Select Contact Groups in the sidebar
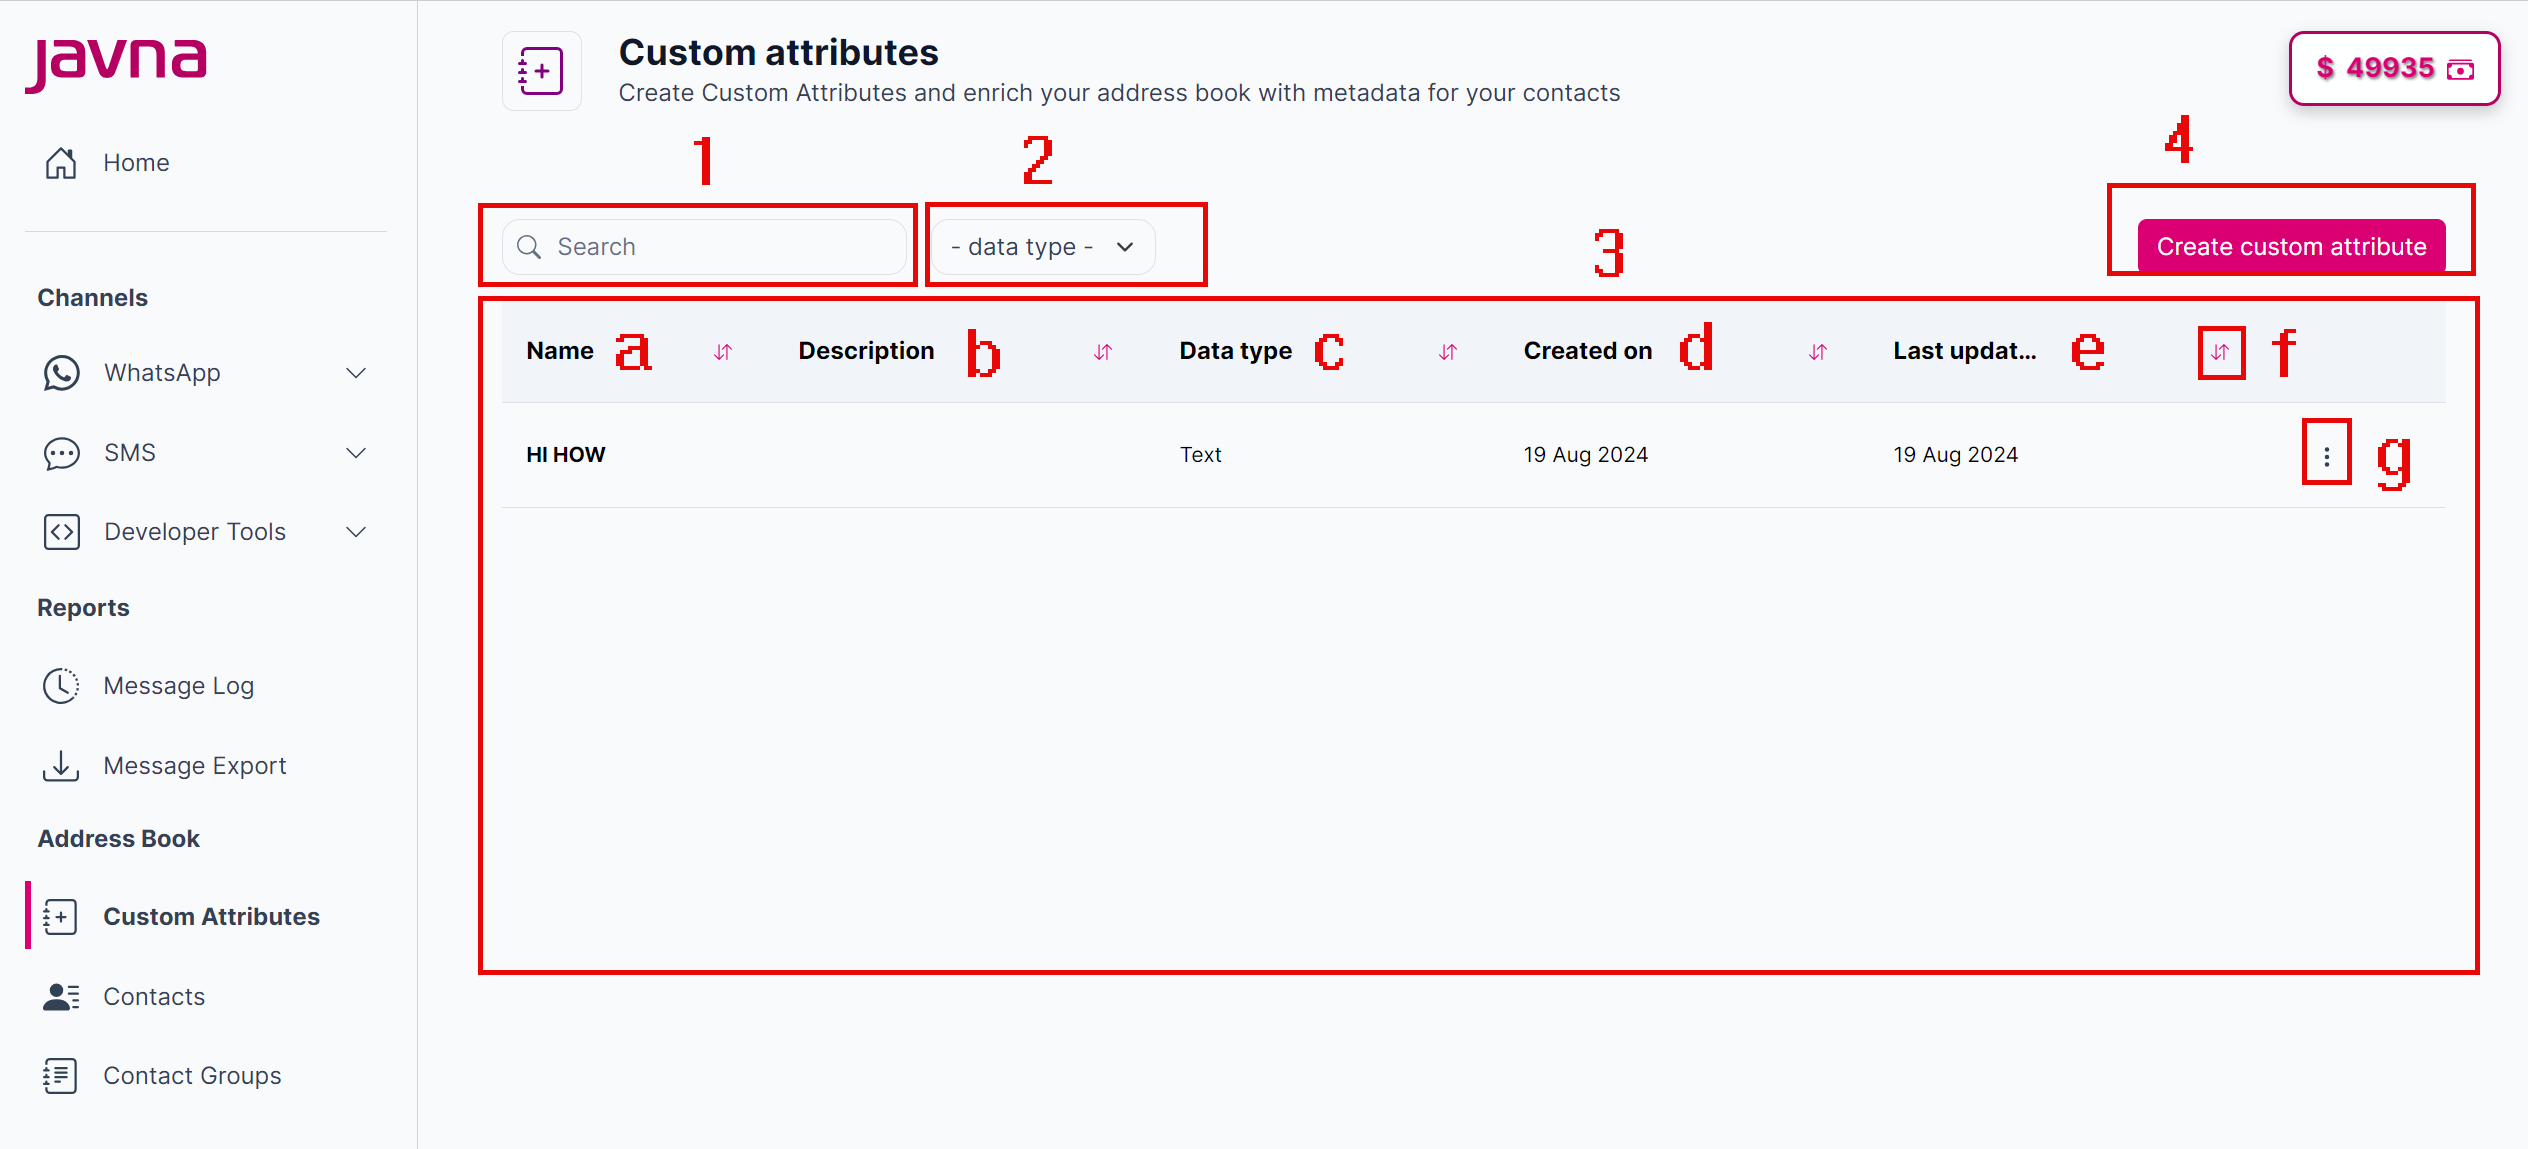The image size is (2528, 1149). (x=191, y=1075)
